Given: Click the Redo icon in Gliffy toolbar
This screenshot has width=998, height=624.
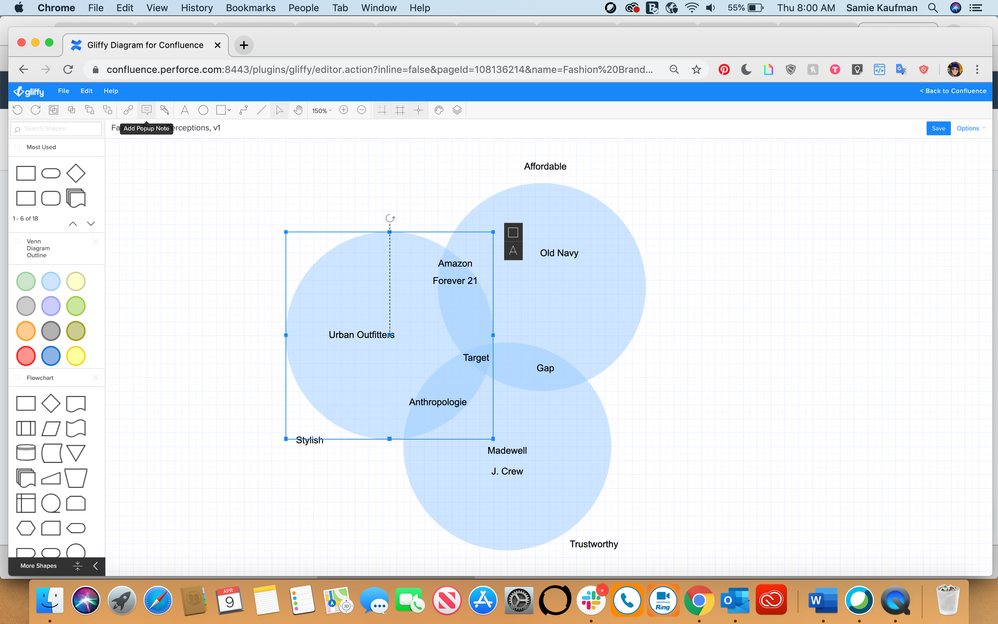Looking at the screenshot, I should (36, 110).
